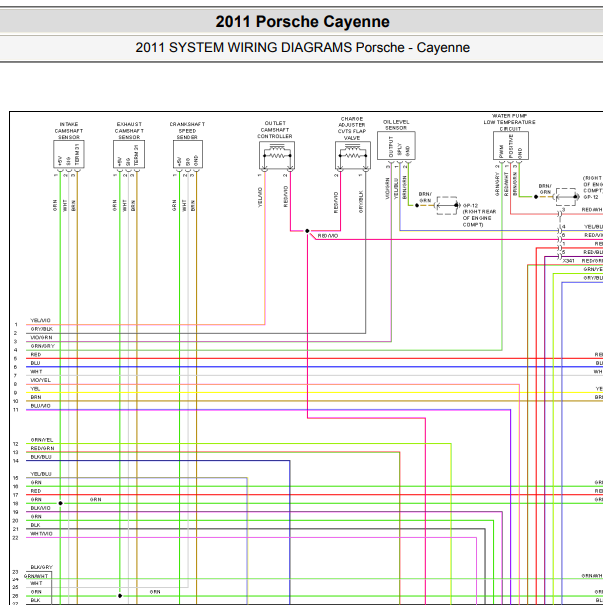Click the 'YEL/BLU' wire label at row 15
This screenshot has height=605, width=603.
[x=41, y=474]
